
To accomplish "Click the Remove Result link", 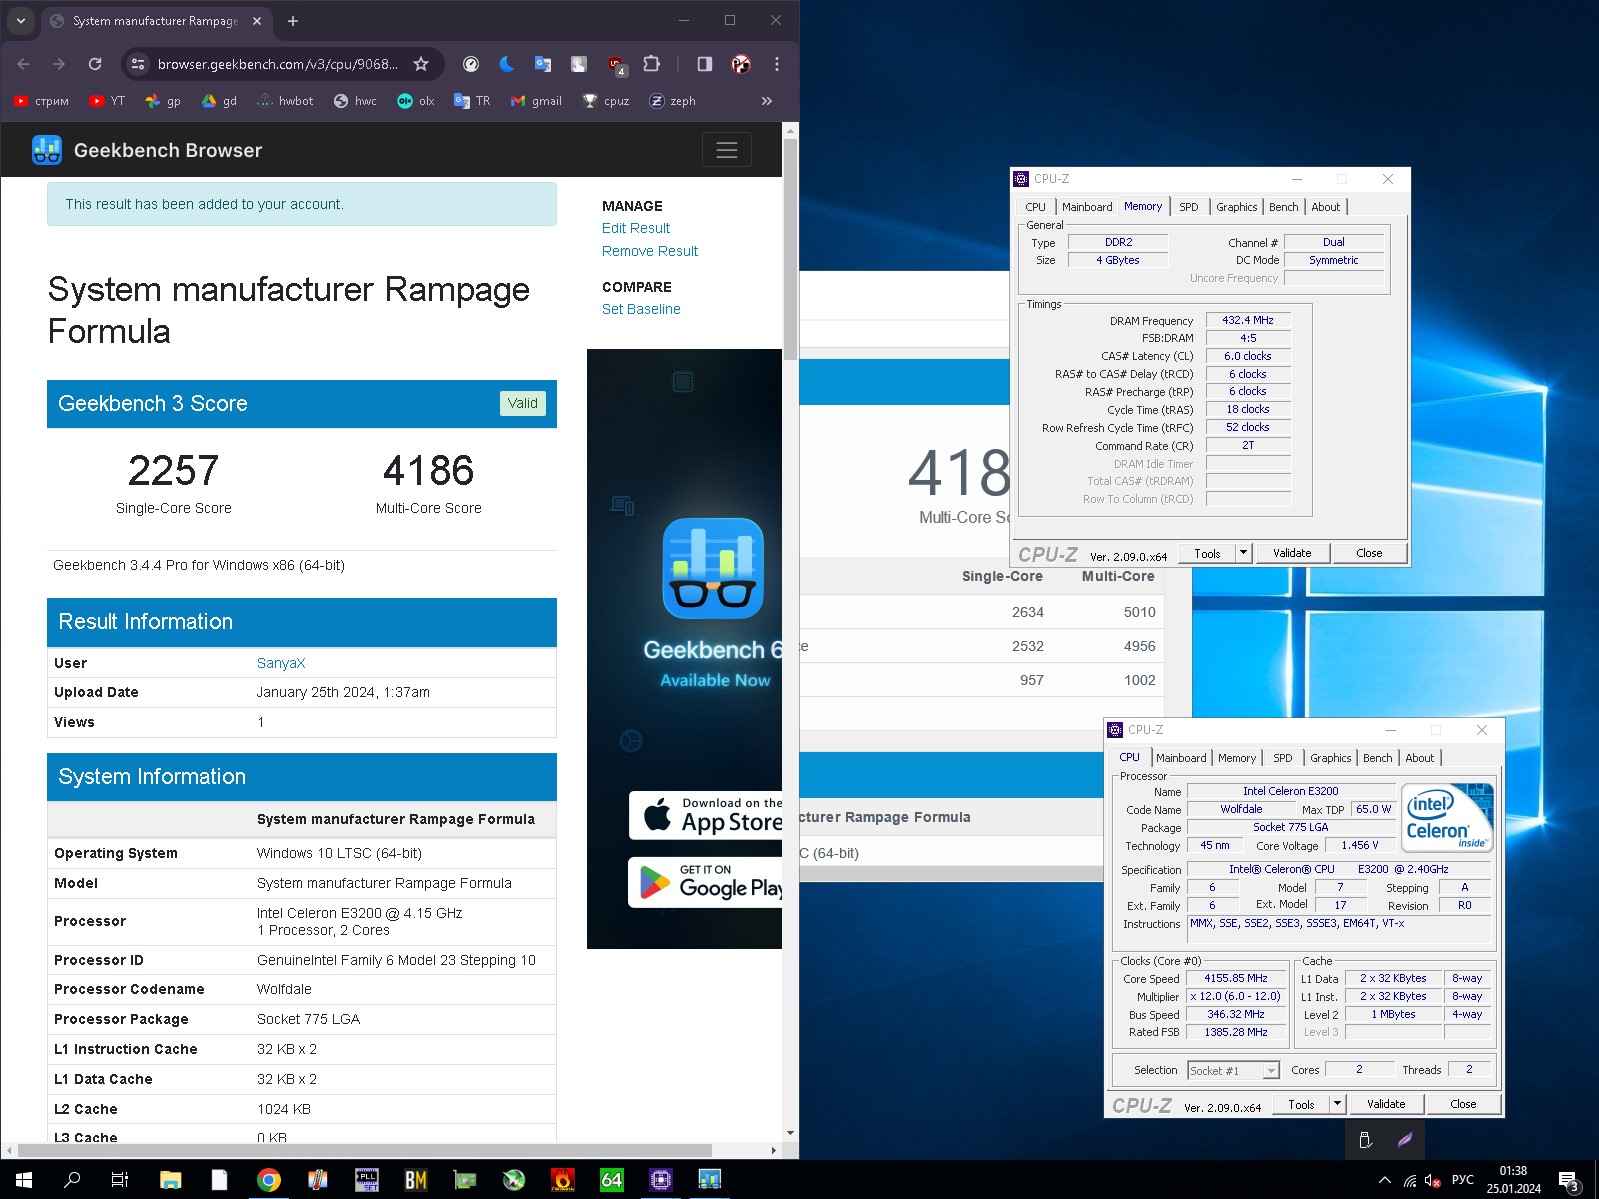I will point(650,251).
